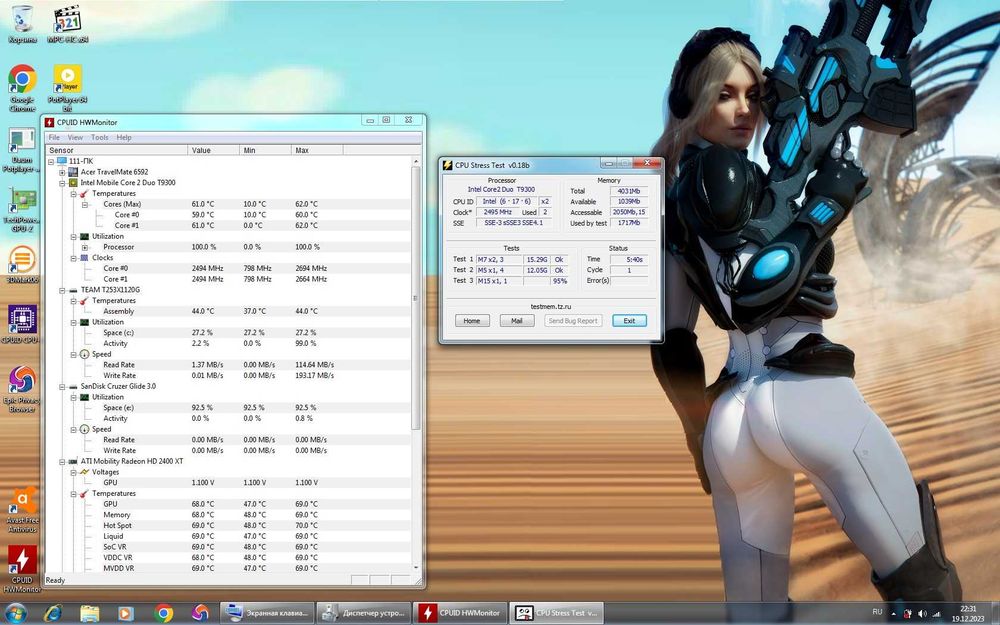Open PotPlayer 64 bit desktop shortcut
The width and height of the screenshot is (1000, 625).
(x=68, y=88)
